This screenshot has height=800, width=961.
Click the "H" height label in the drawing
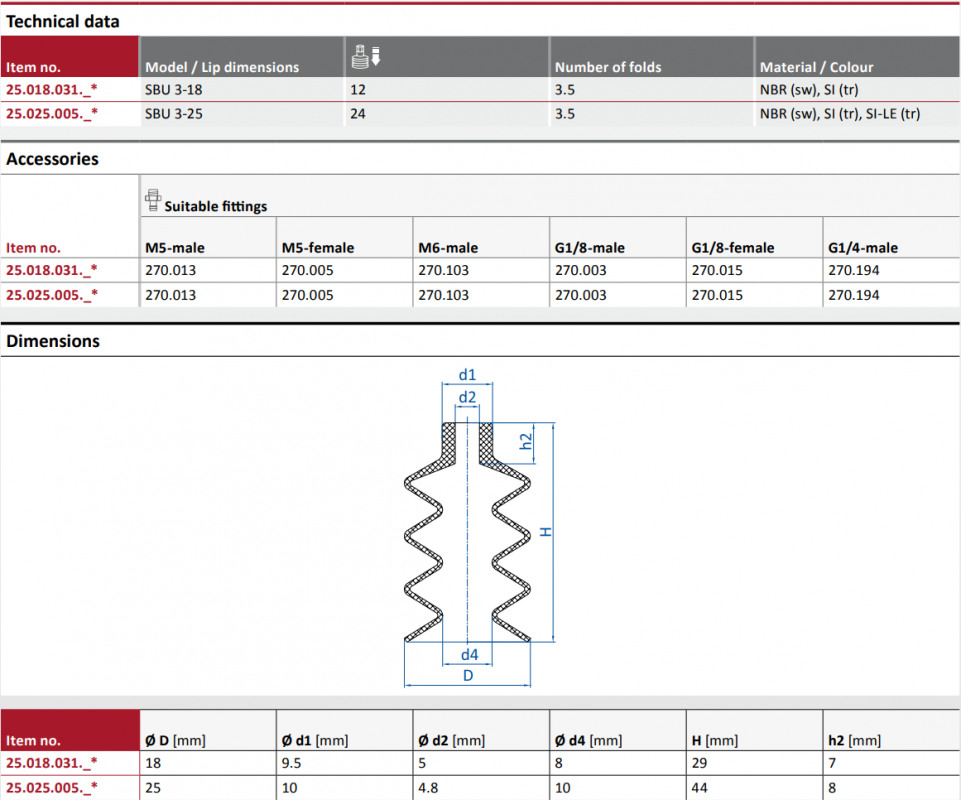pyautogui.click(x=545, y=532)
